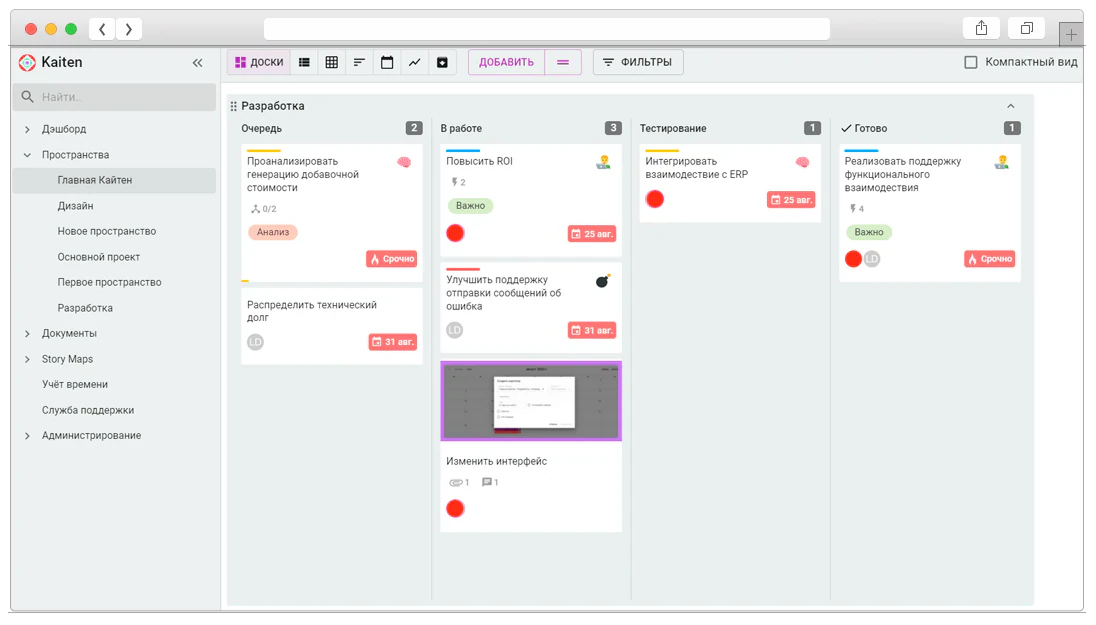Screen dimensions: 1096x625
Task: Open the menu next to ДОБАВИТЬ button
Action: tap(563, 62)
